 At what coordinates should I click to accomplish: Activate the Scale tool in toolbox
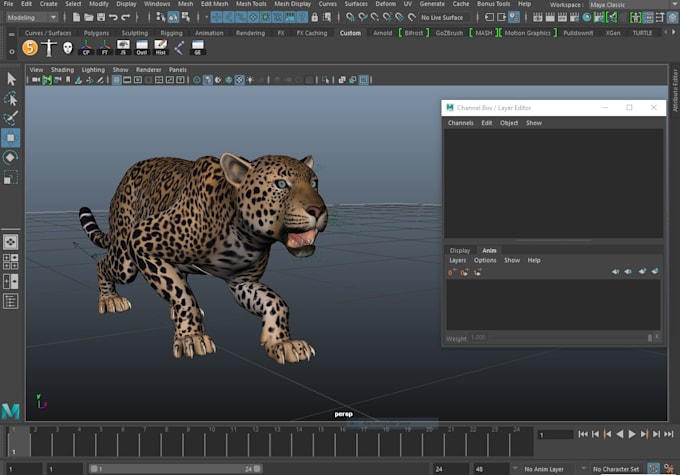tap(11, 177)
